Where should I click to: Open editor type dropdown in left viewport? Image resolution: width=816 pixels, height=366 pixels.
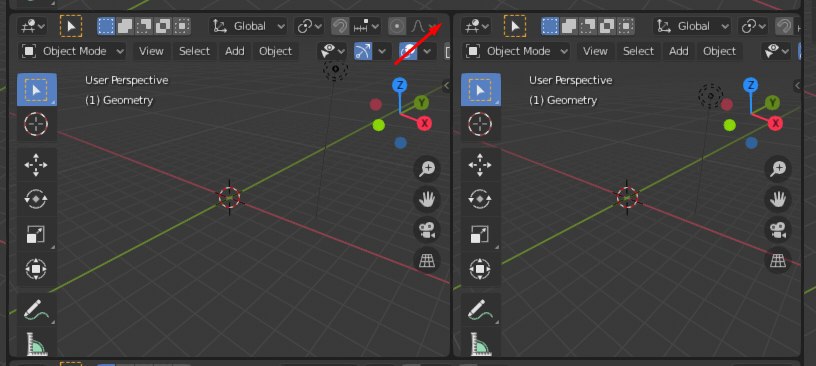click(32, 26)
